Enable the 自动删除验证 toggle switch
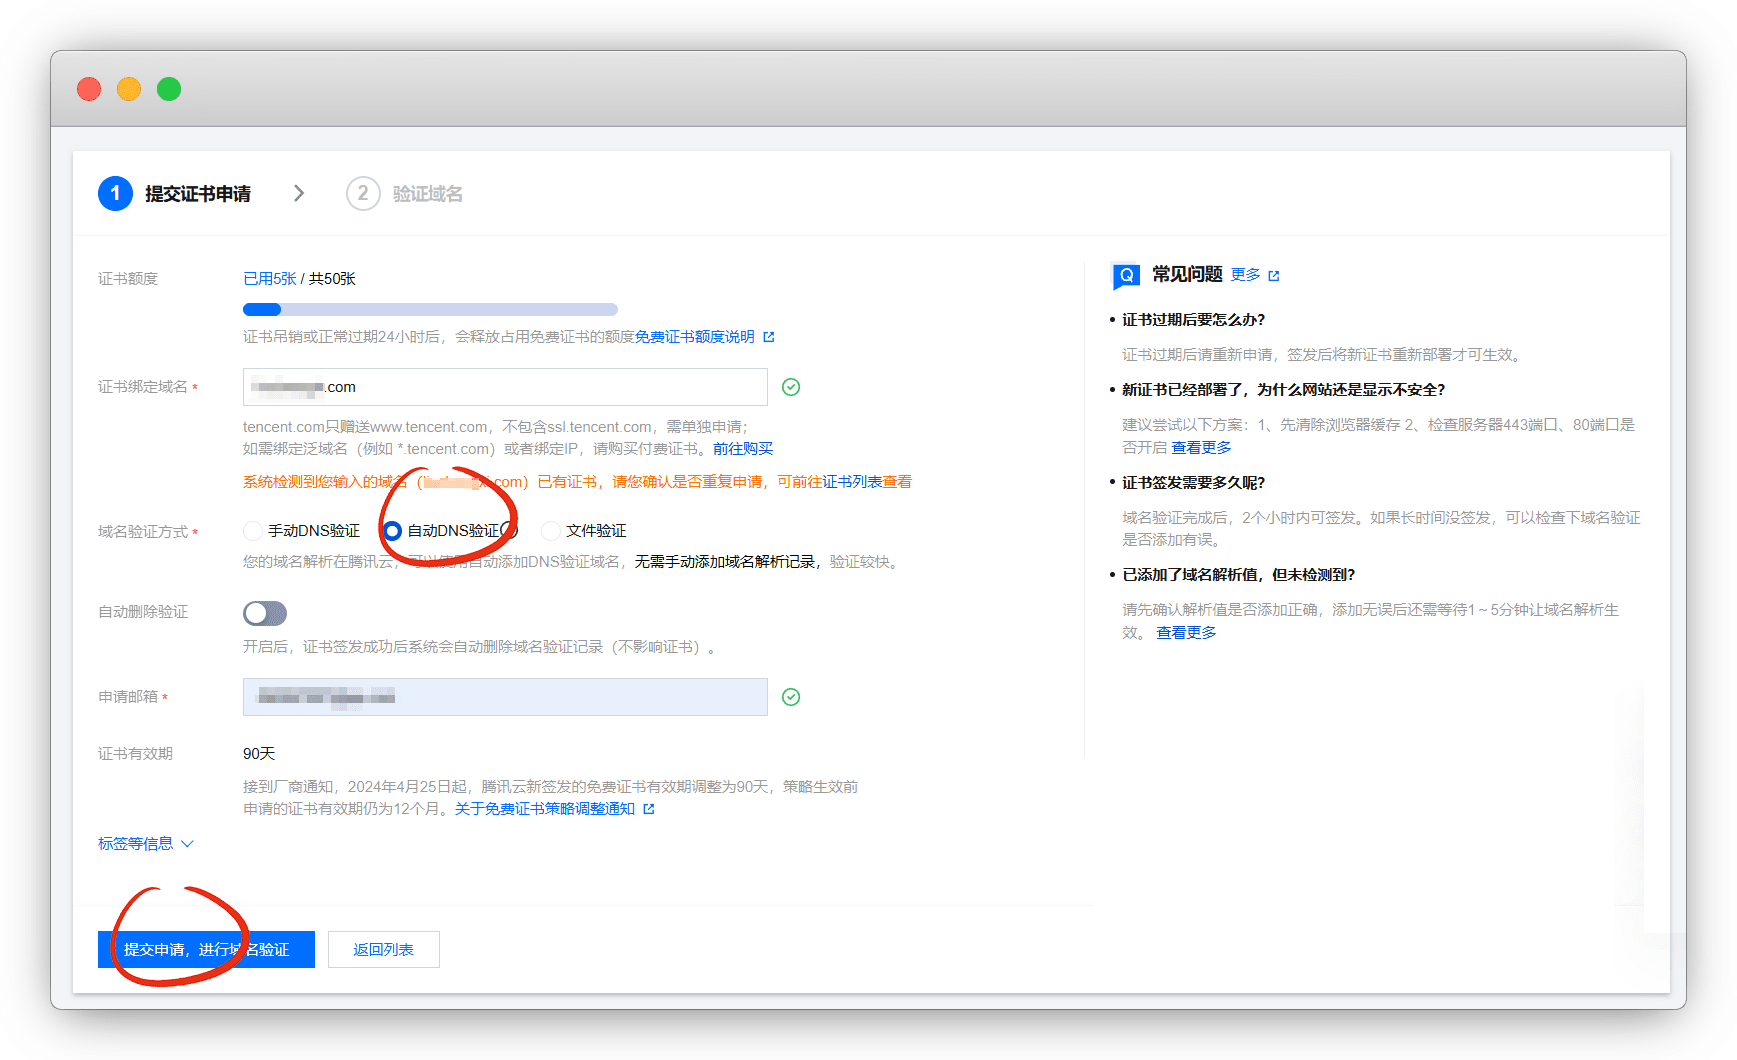This screenshot has height=1060, width=1737. pyautogui.click(x=265, y=613)
